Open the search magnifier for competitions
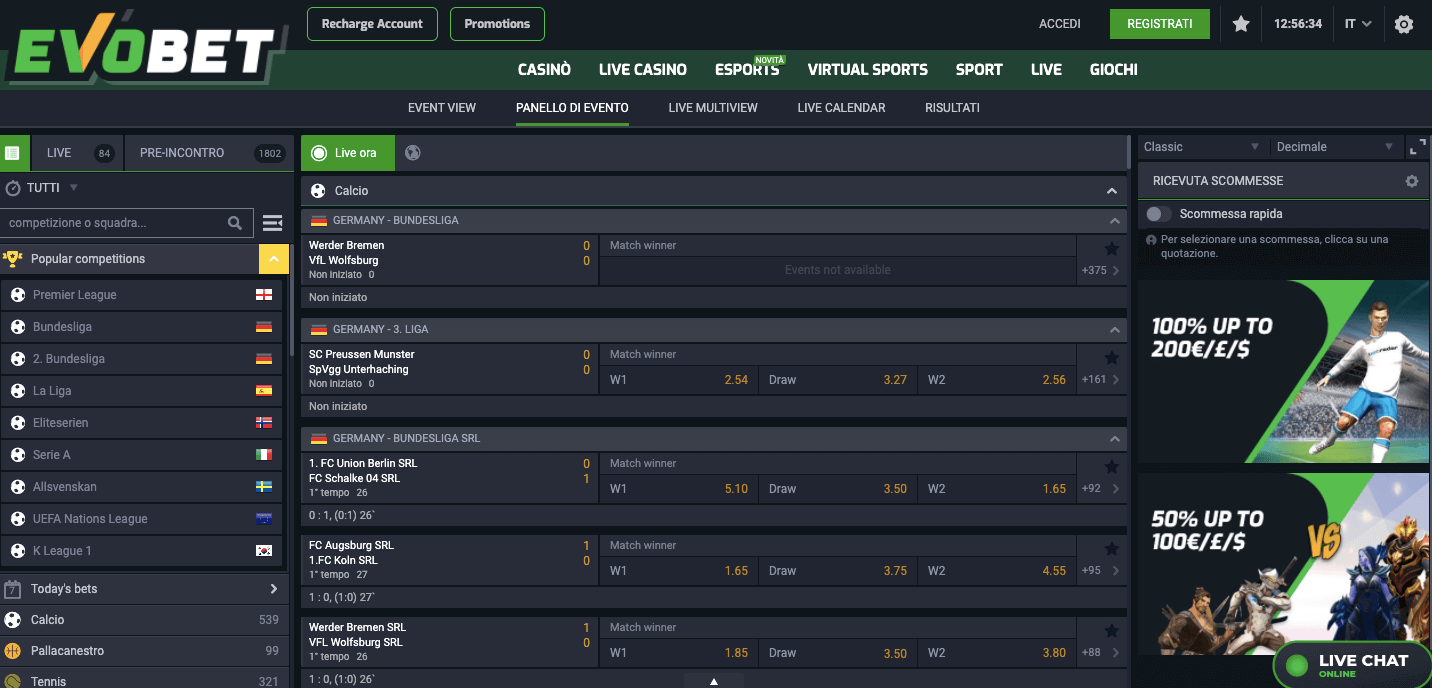1432x688 pixels. [x=235, y=223]
